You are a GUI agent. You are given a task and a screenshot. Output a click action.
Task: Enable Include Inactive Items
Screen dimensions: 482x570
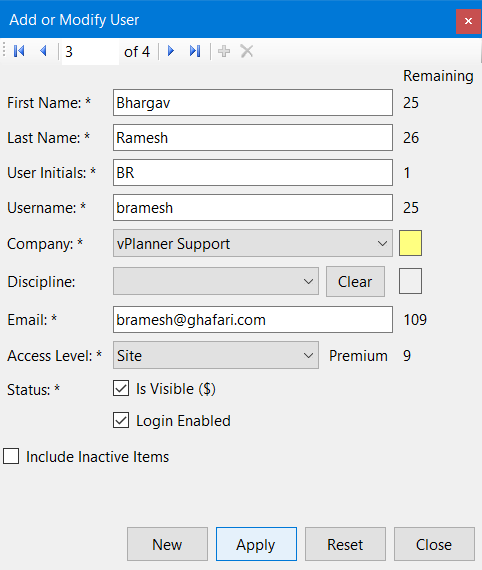point(11,456)
